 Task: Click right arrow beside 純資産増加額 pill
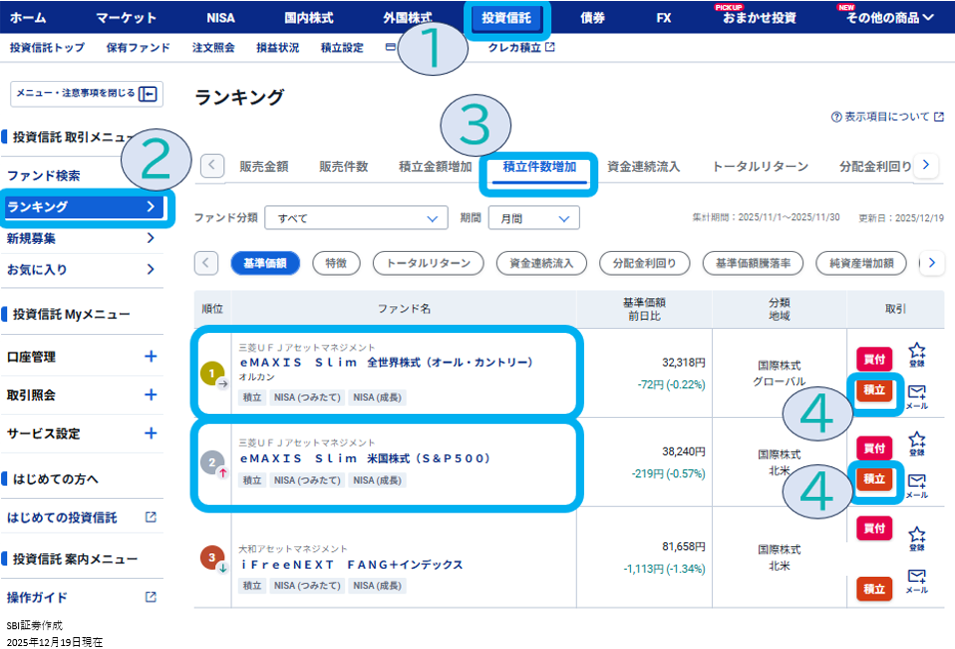pyautogui.click(x=931, y=263)
